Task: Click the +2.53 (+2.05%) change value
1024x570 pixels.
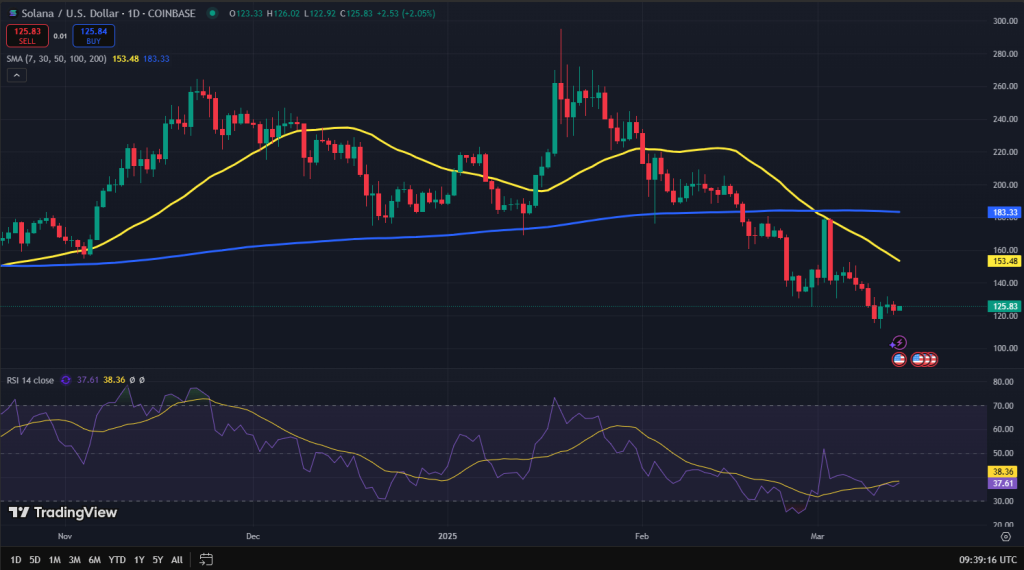Action: pos(406,13)
